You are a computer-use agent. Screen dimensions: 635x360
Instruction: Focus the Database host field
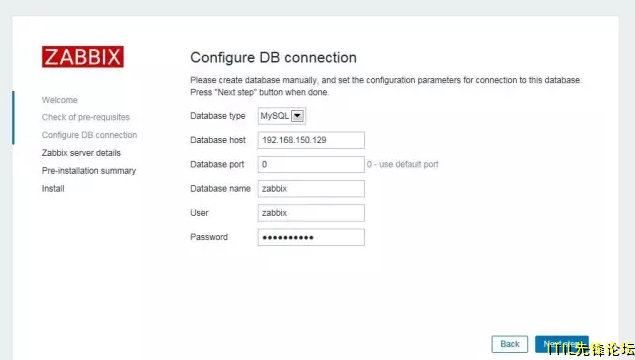click(311, 140)
